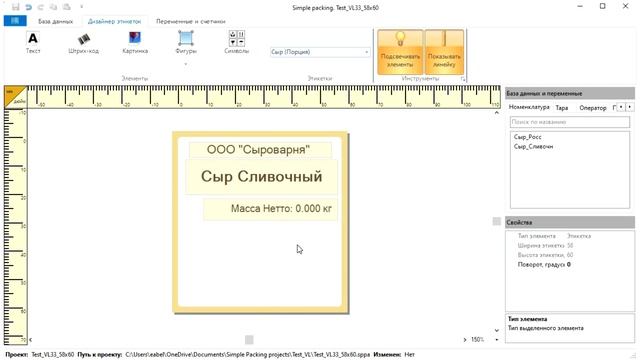
Task: Toggle Показывать линейку ruler display
Action: [x=444, y=52]
